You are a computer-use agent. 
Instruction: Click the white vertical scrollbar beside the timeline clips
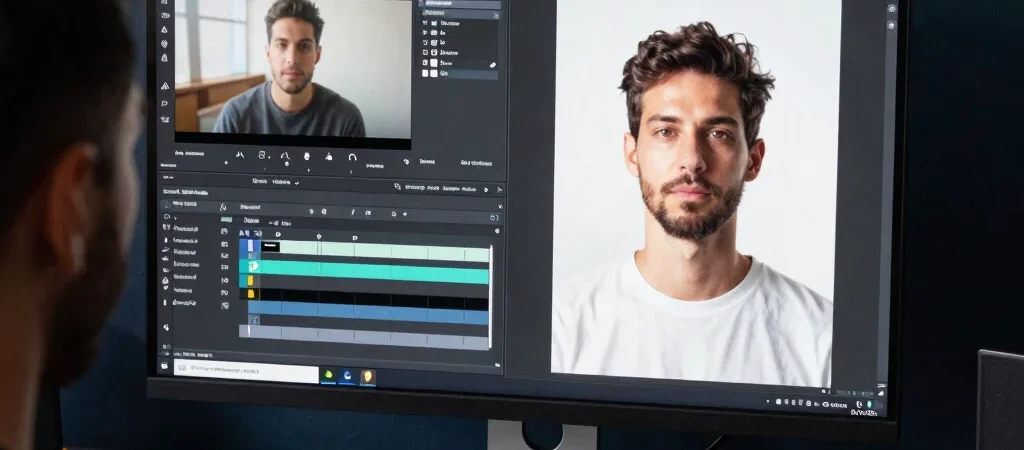point(491,297)
